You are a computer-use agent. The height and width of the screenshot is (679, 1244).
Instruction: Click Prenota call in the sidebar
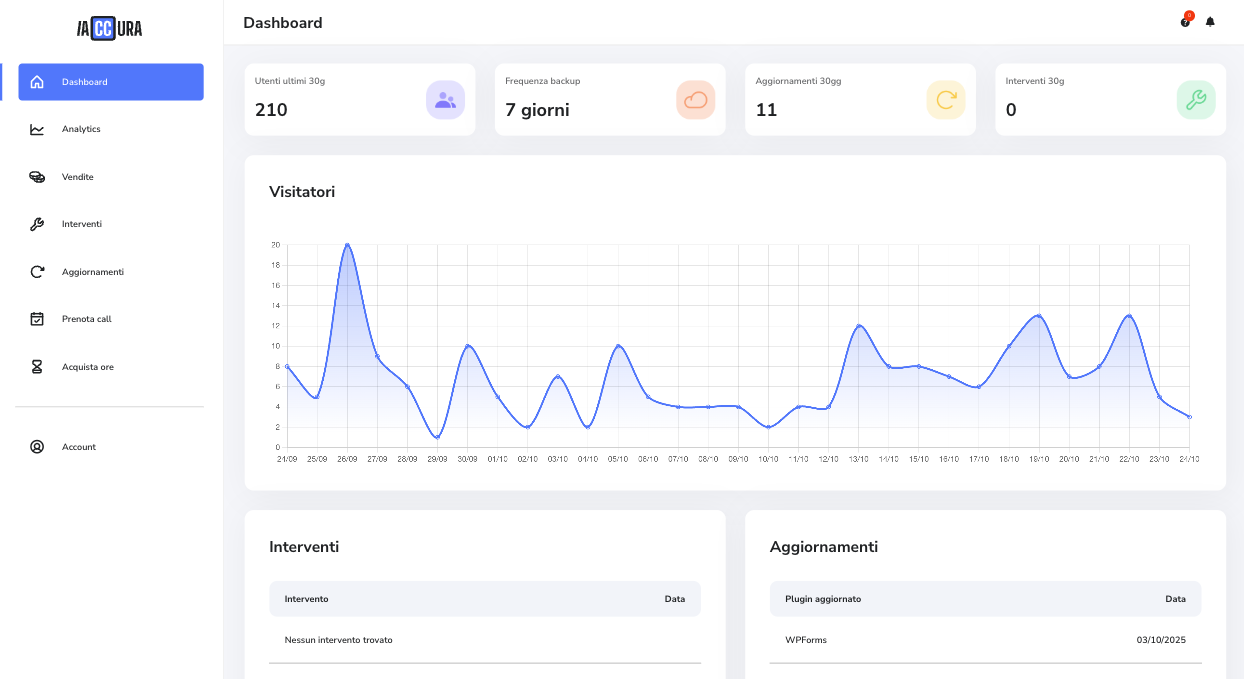click(86, 319)
